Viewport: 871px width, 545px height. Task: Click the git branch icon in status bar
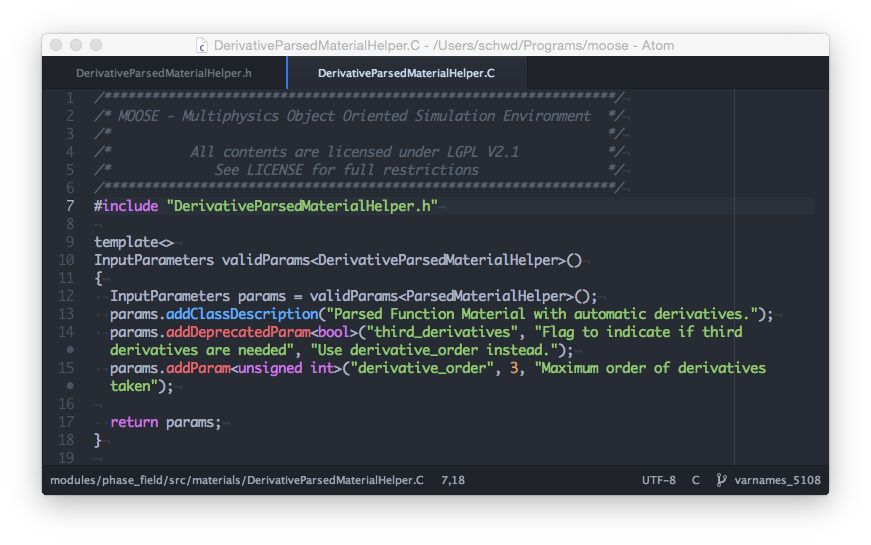click(x=721, y=481)
